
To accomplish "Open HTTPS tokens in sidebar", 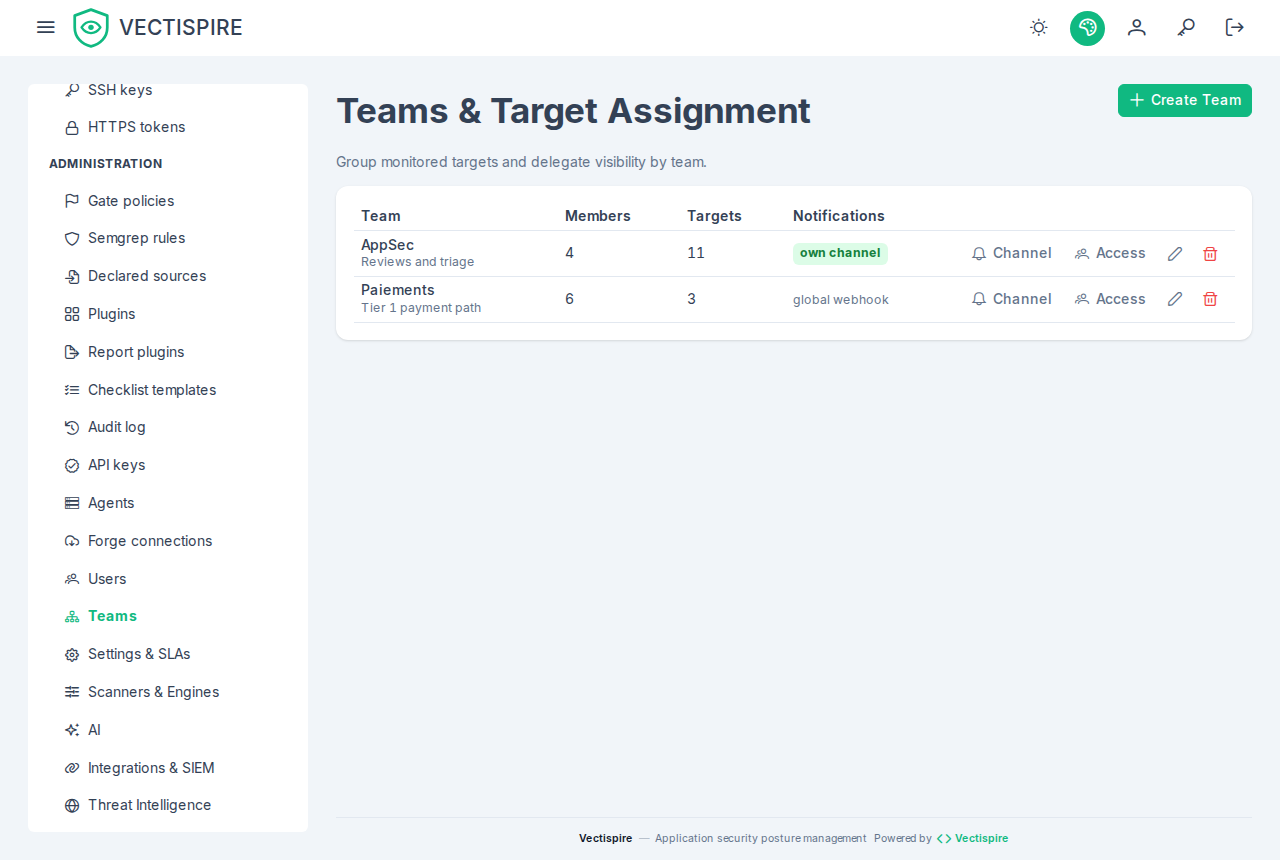I will pos(168,127).
